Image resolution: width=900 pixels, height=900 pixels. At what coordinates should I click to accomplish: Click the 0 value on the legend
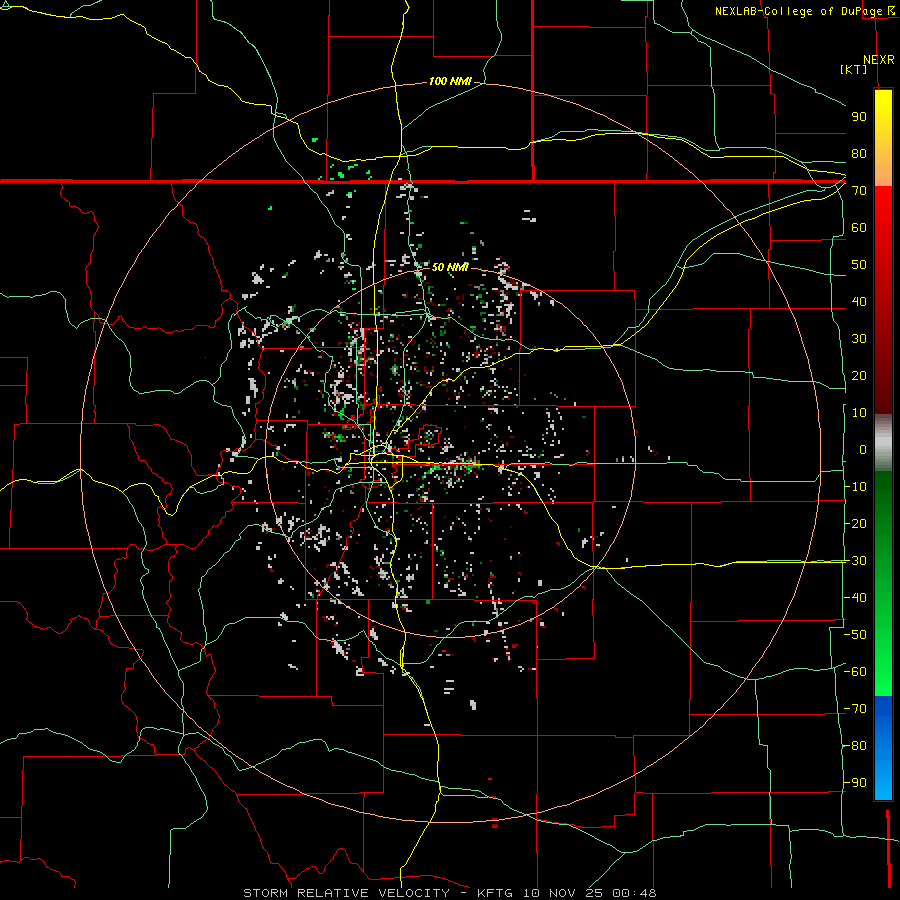coord(863,450)
